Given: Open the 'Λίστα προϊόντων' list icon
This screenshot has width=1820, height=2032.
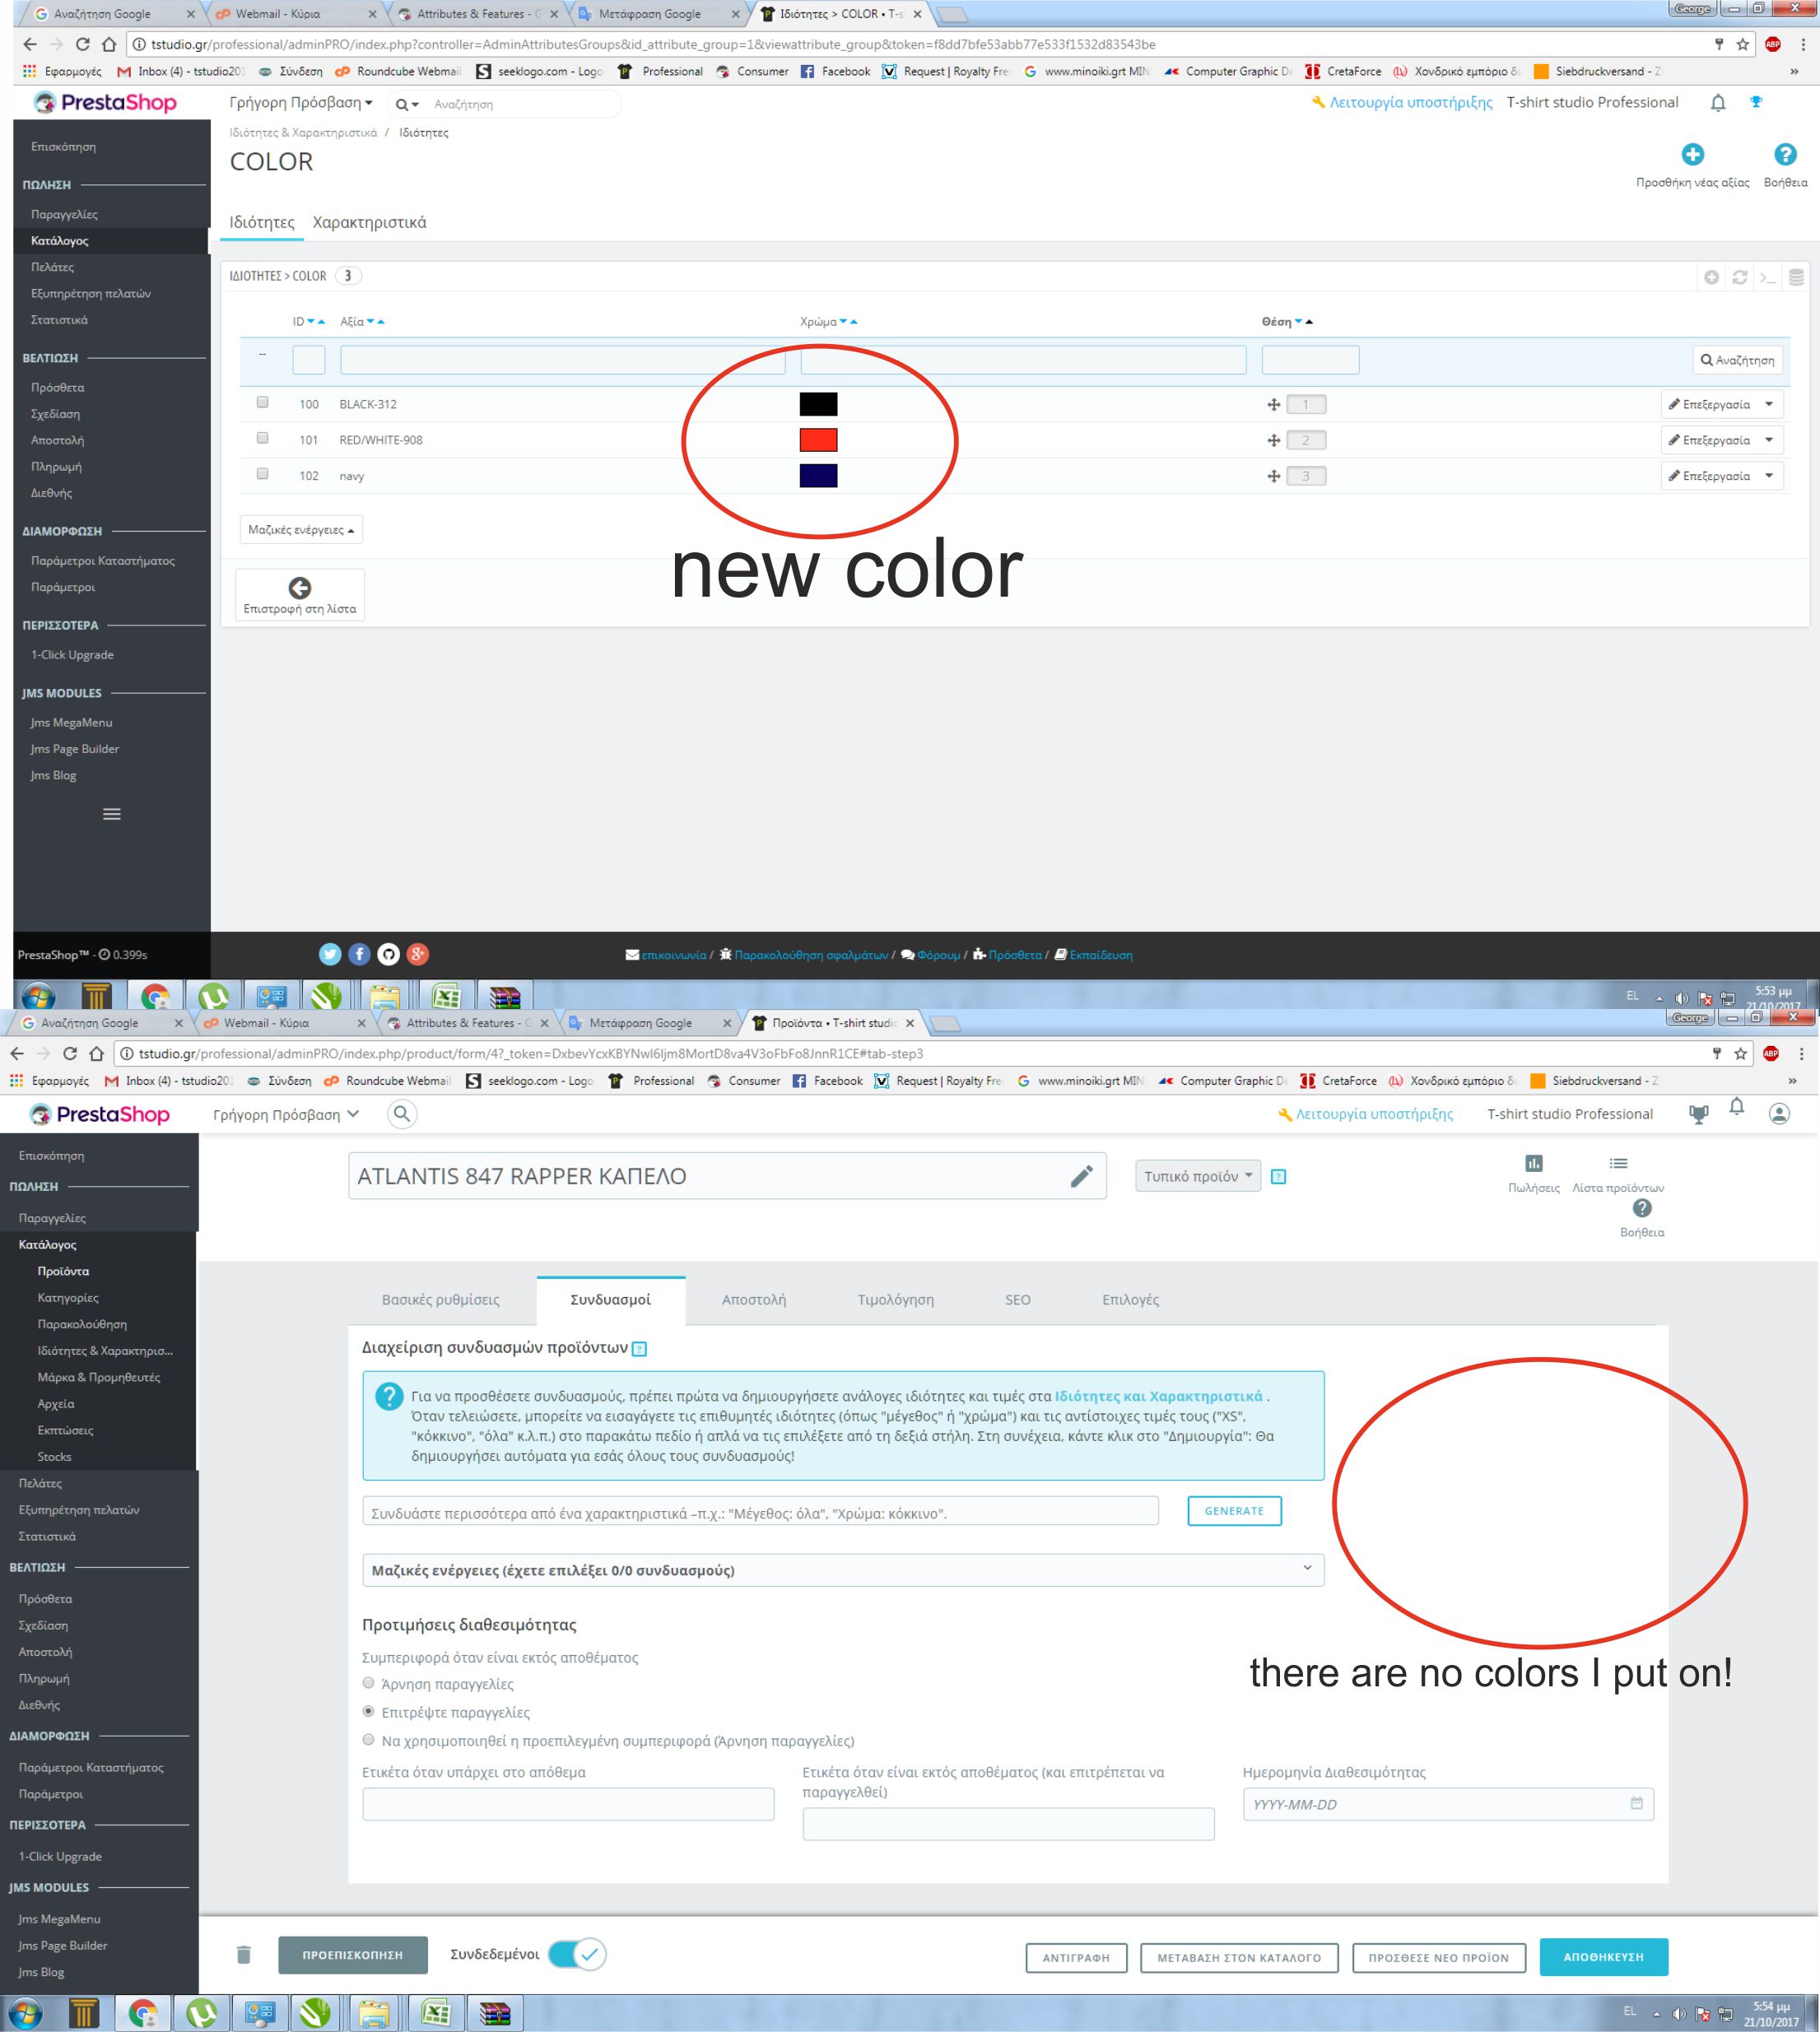Looking at the screenshot, I should (x=1618, y=1163).
